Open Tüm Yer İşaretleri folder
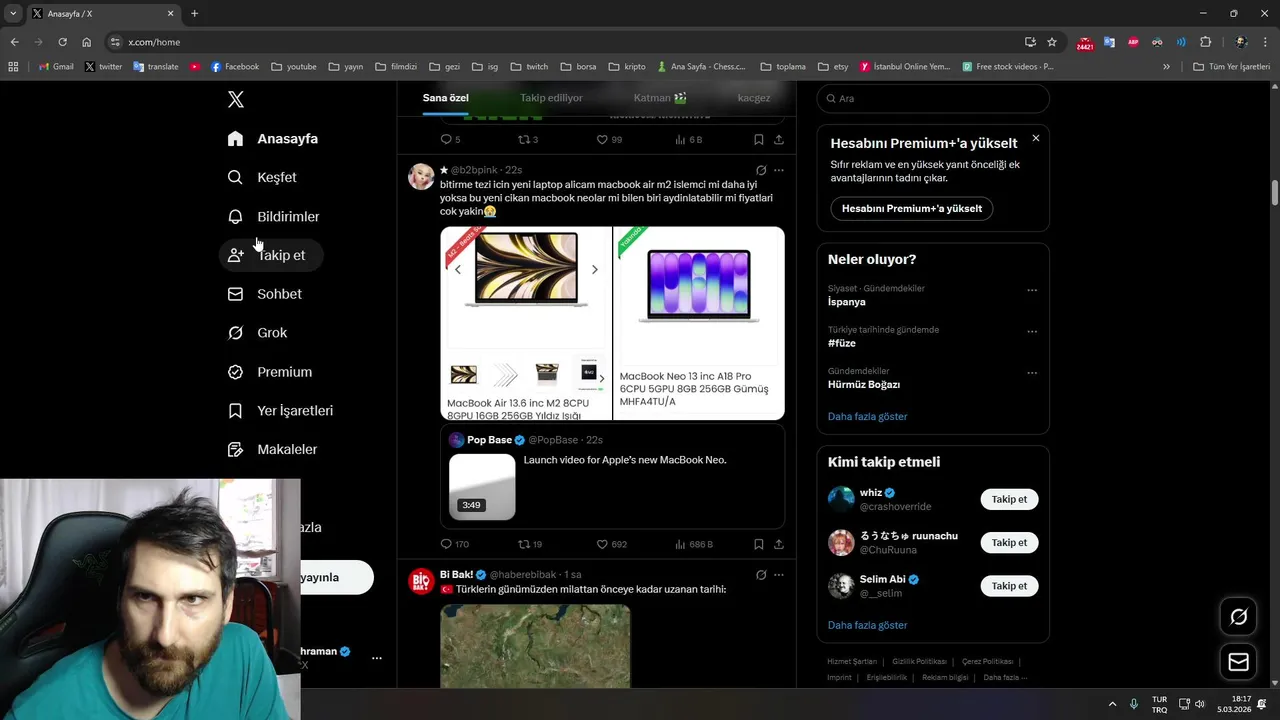 coord(1231,67)
